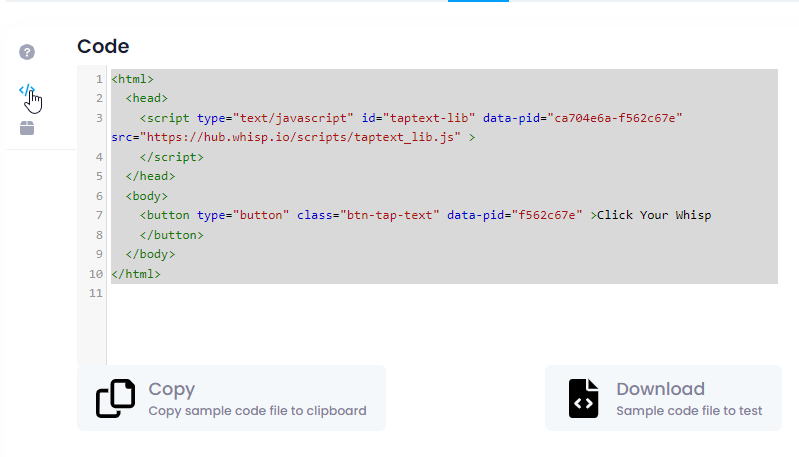Screen dimensions: 799x457
Task: Click the Download code file icon
Action: (x=583, y=398)
